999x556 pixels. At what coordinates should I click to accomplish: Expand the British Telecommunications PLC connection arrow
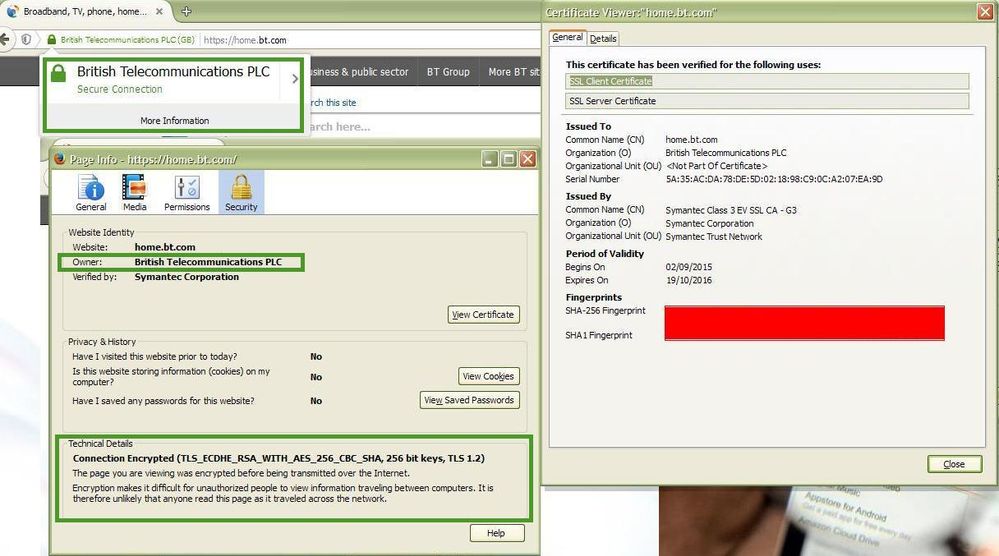(295, 79)
